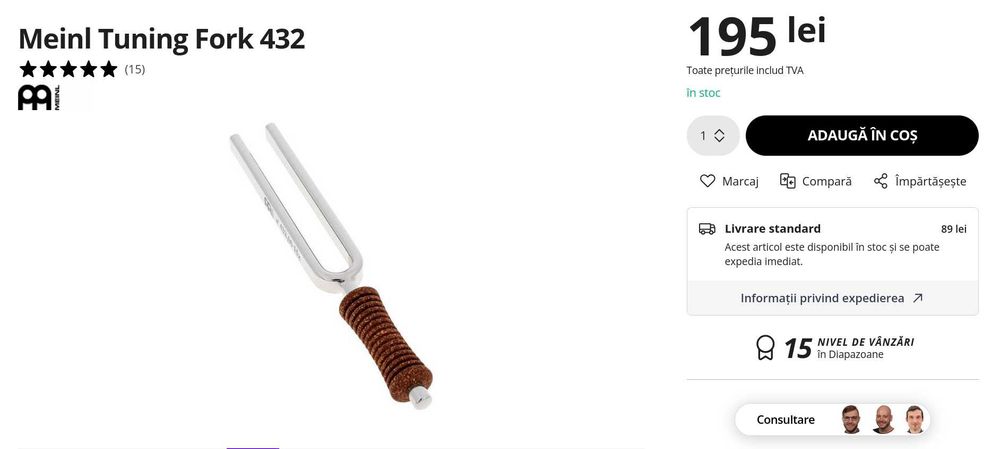The image size is (1000, 449).
Task: Click the first consultant avatar photo
Action: 851,420
